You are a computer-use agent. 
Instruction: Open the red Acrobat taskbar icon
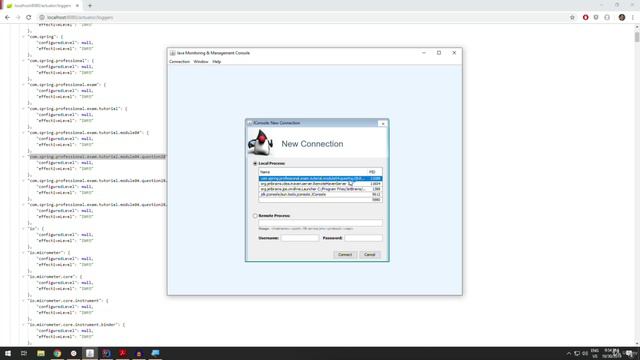122,353
